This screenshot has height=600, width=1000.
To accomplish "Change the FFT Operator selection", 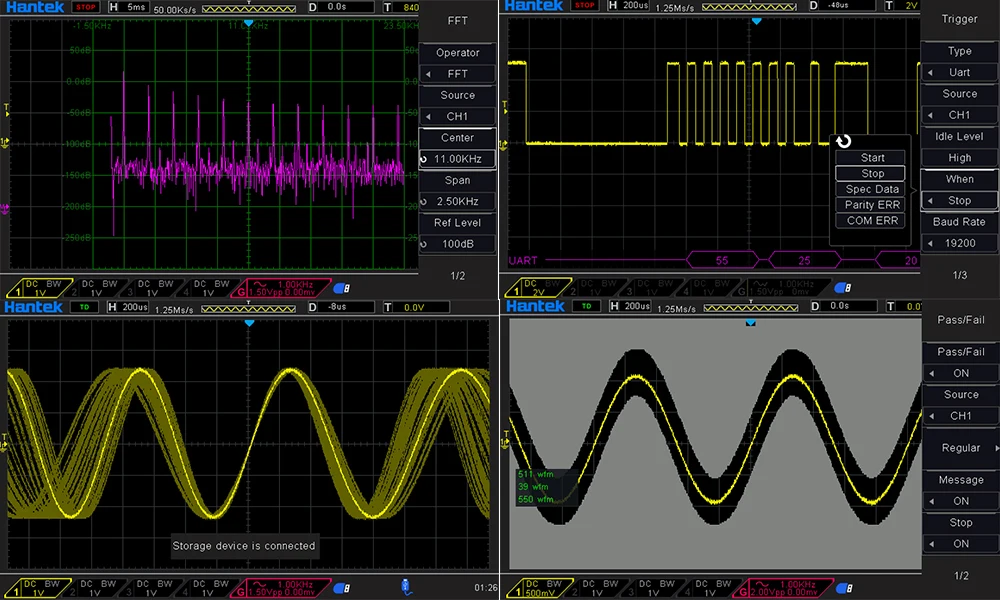I will [x=457, y=74].
